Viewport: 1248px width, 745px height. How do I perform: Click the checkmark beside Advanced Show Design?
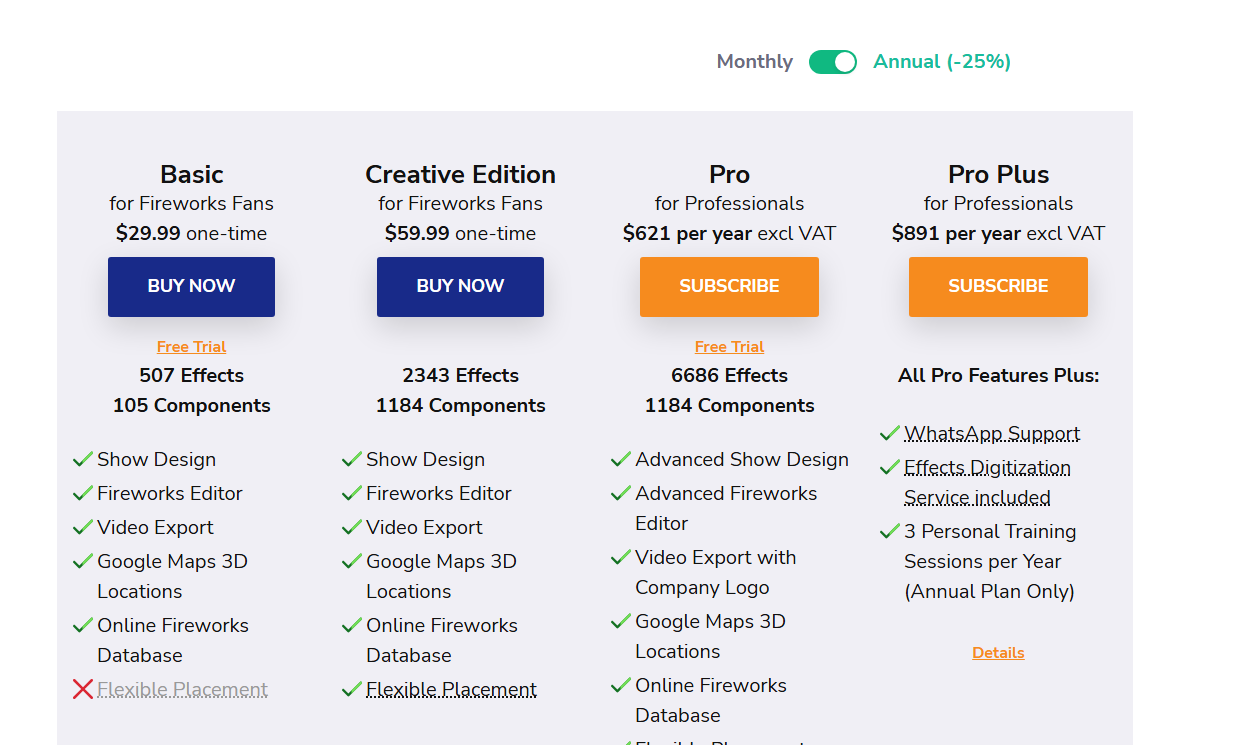621,459
